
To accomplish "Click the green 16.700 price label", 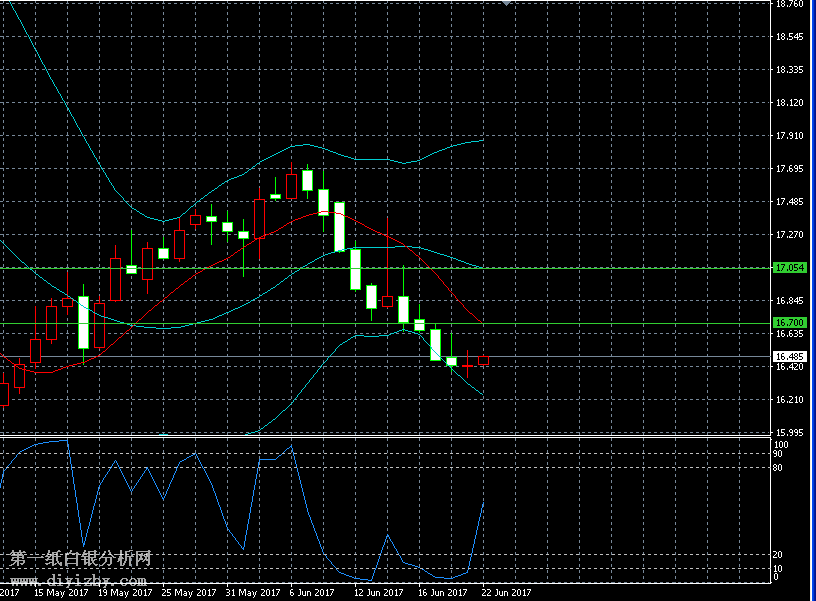I will (x=789, y=322).
